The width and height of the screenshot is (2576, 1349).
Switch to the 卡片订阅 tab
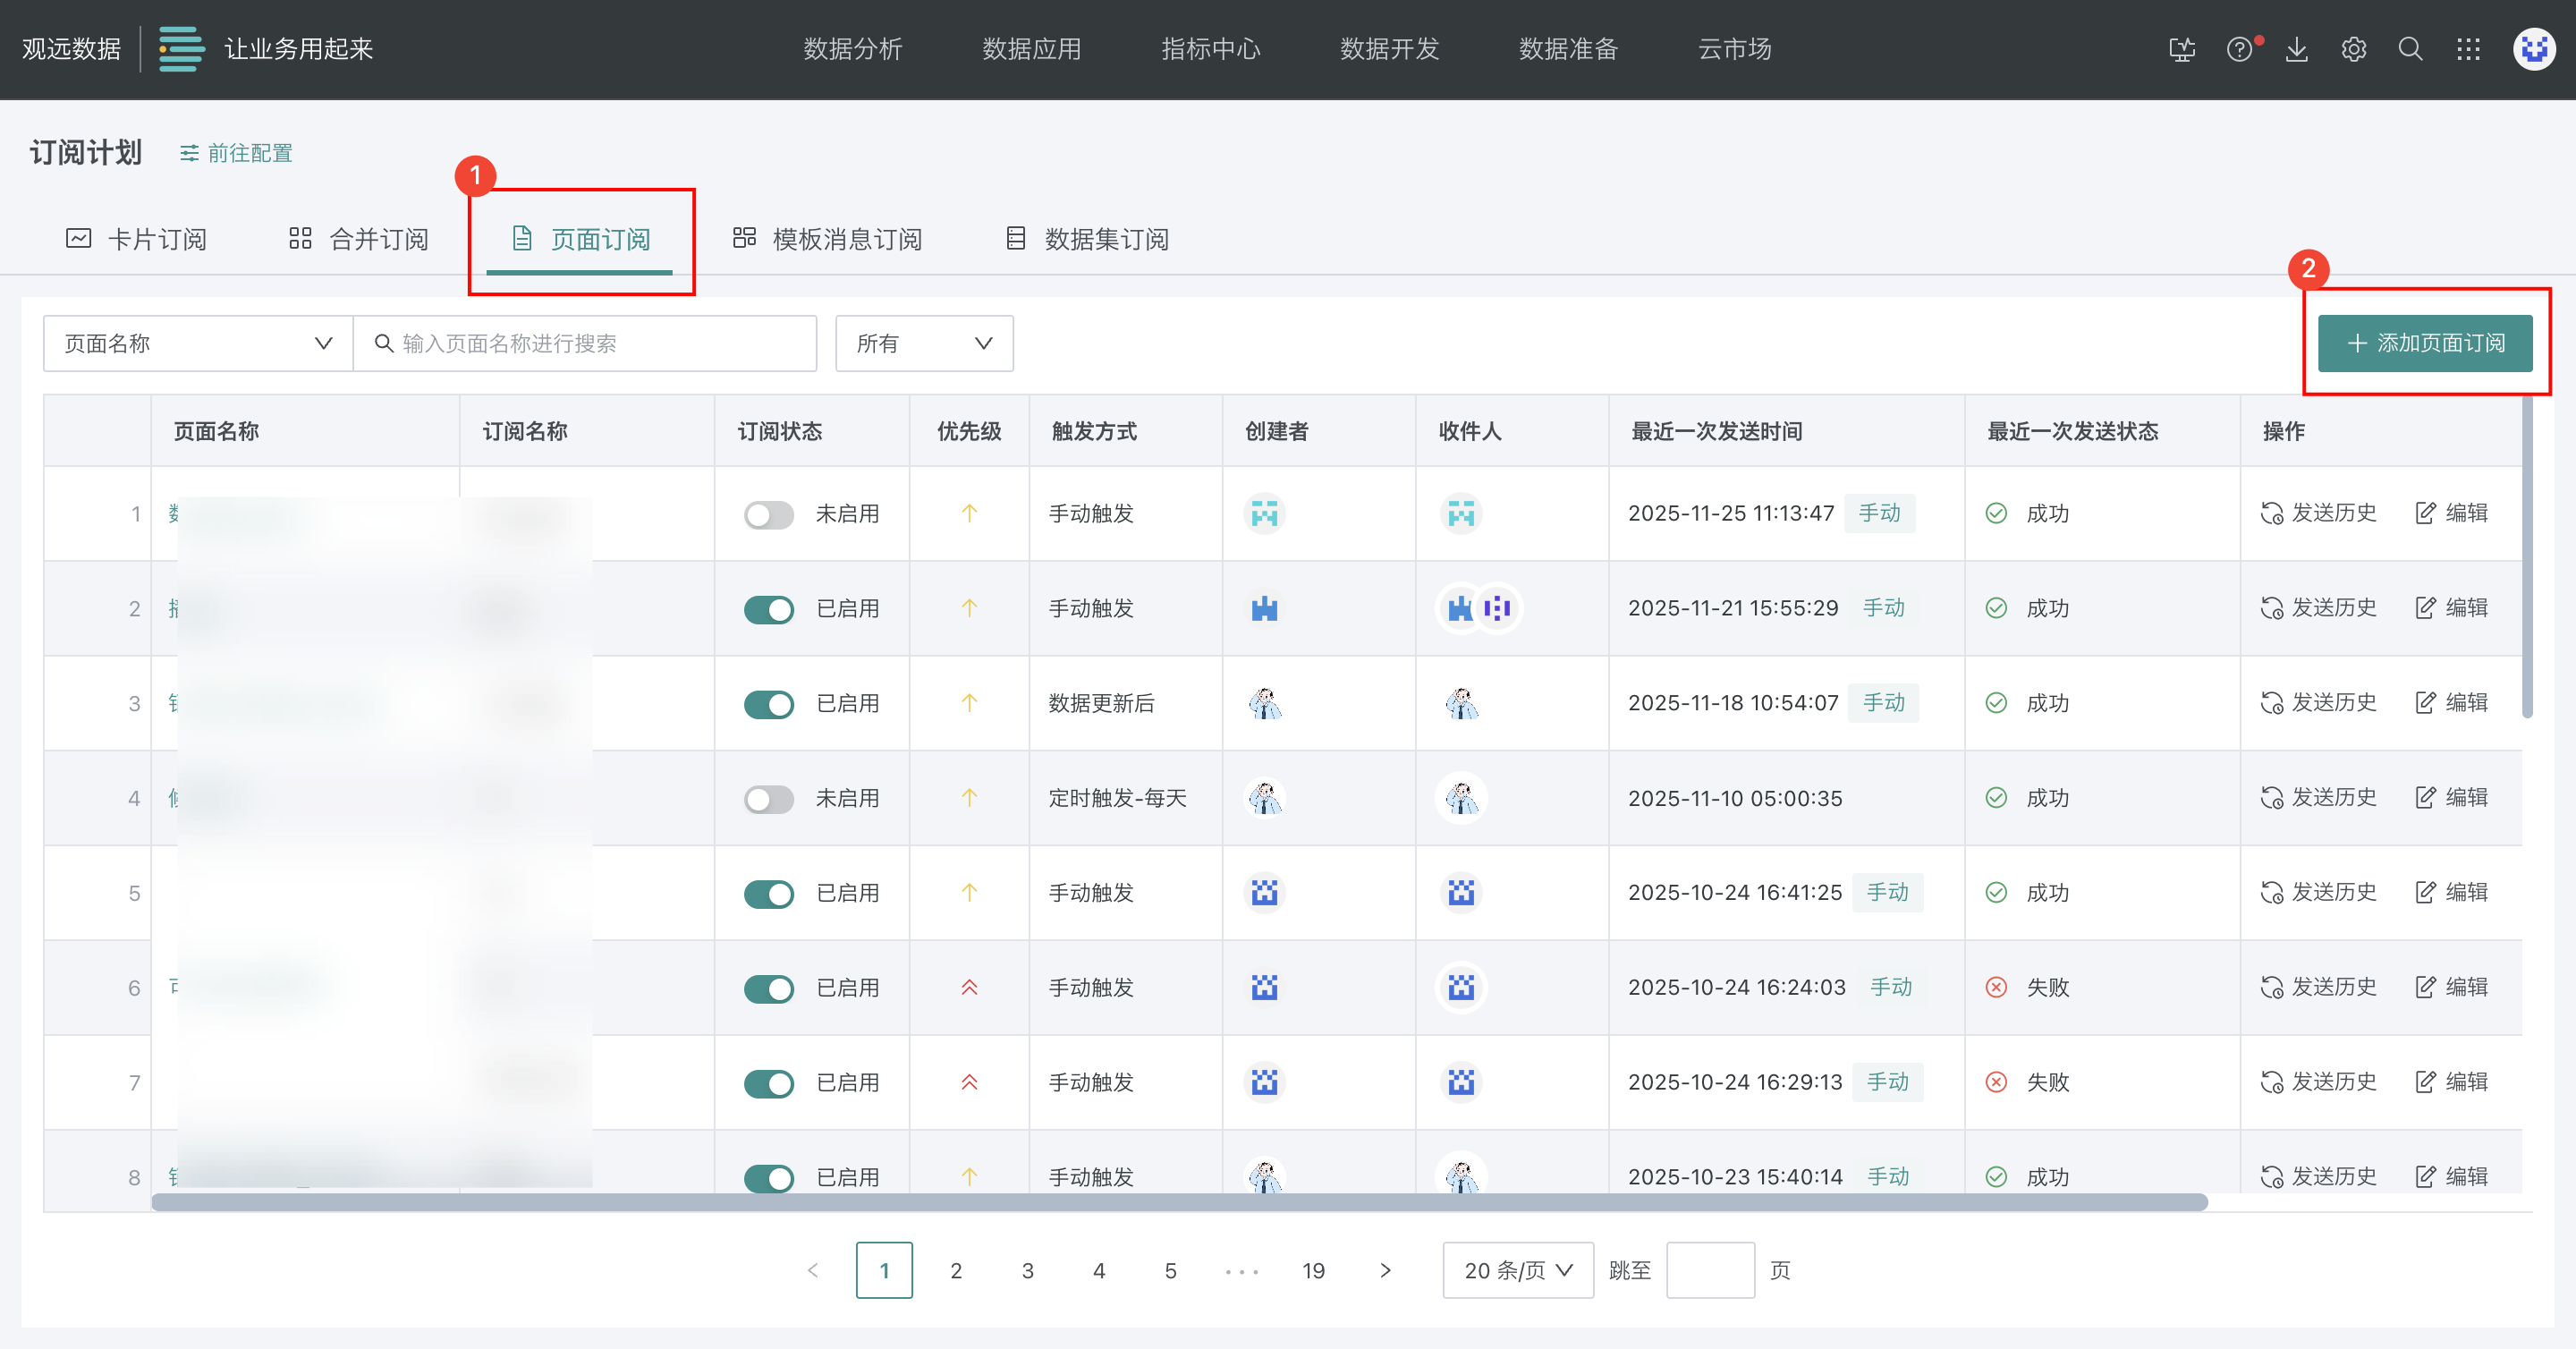pyautogui.click(x=136, y=239)
